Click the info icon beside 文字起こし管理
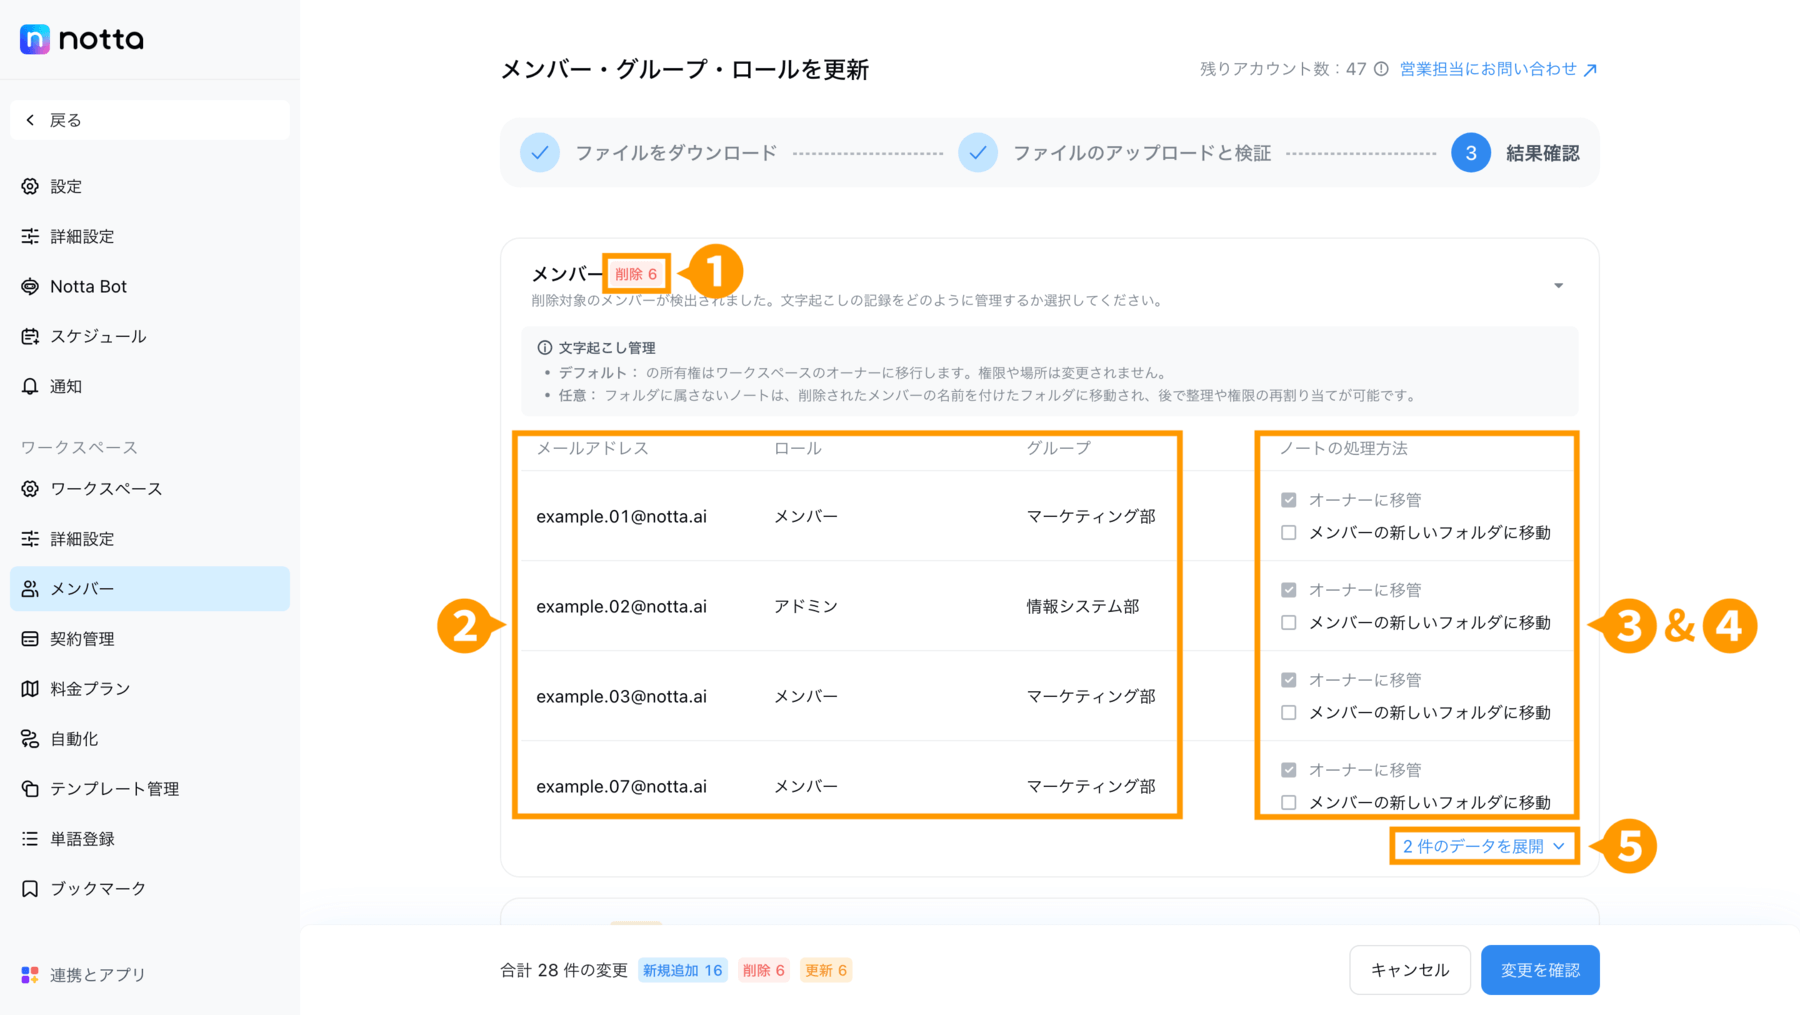The height and width of the screenshot is (1015, 1800). pos(544,348)
